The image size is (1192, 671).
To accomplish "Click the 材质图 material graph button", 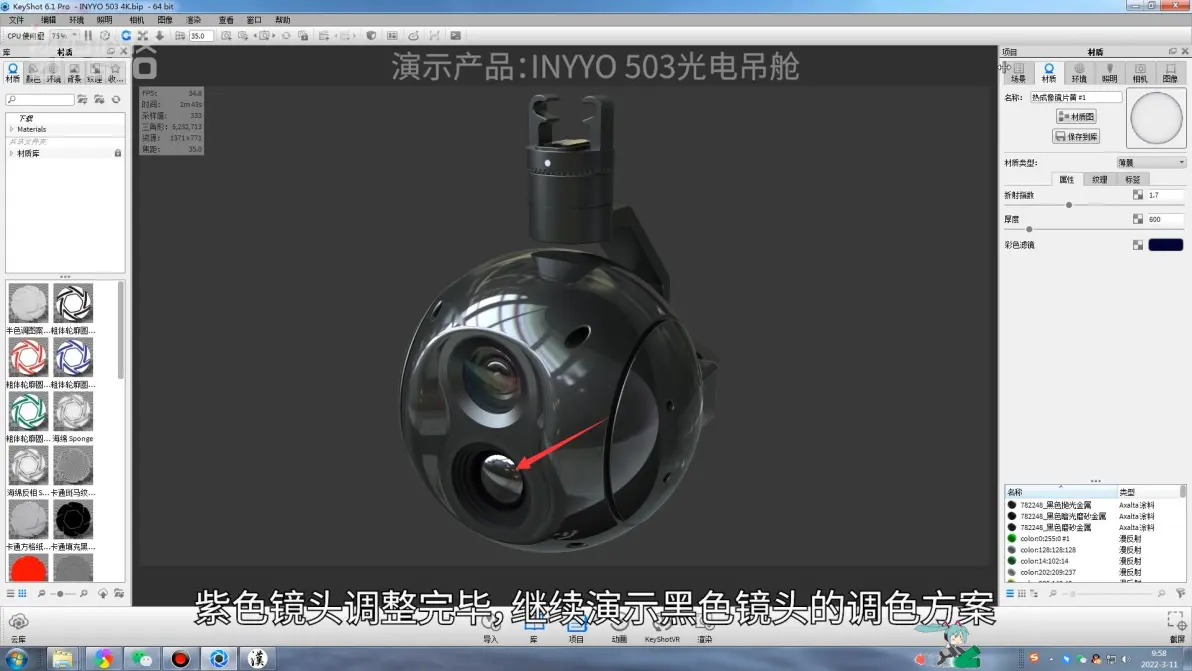I will tap(1076, 116).
